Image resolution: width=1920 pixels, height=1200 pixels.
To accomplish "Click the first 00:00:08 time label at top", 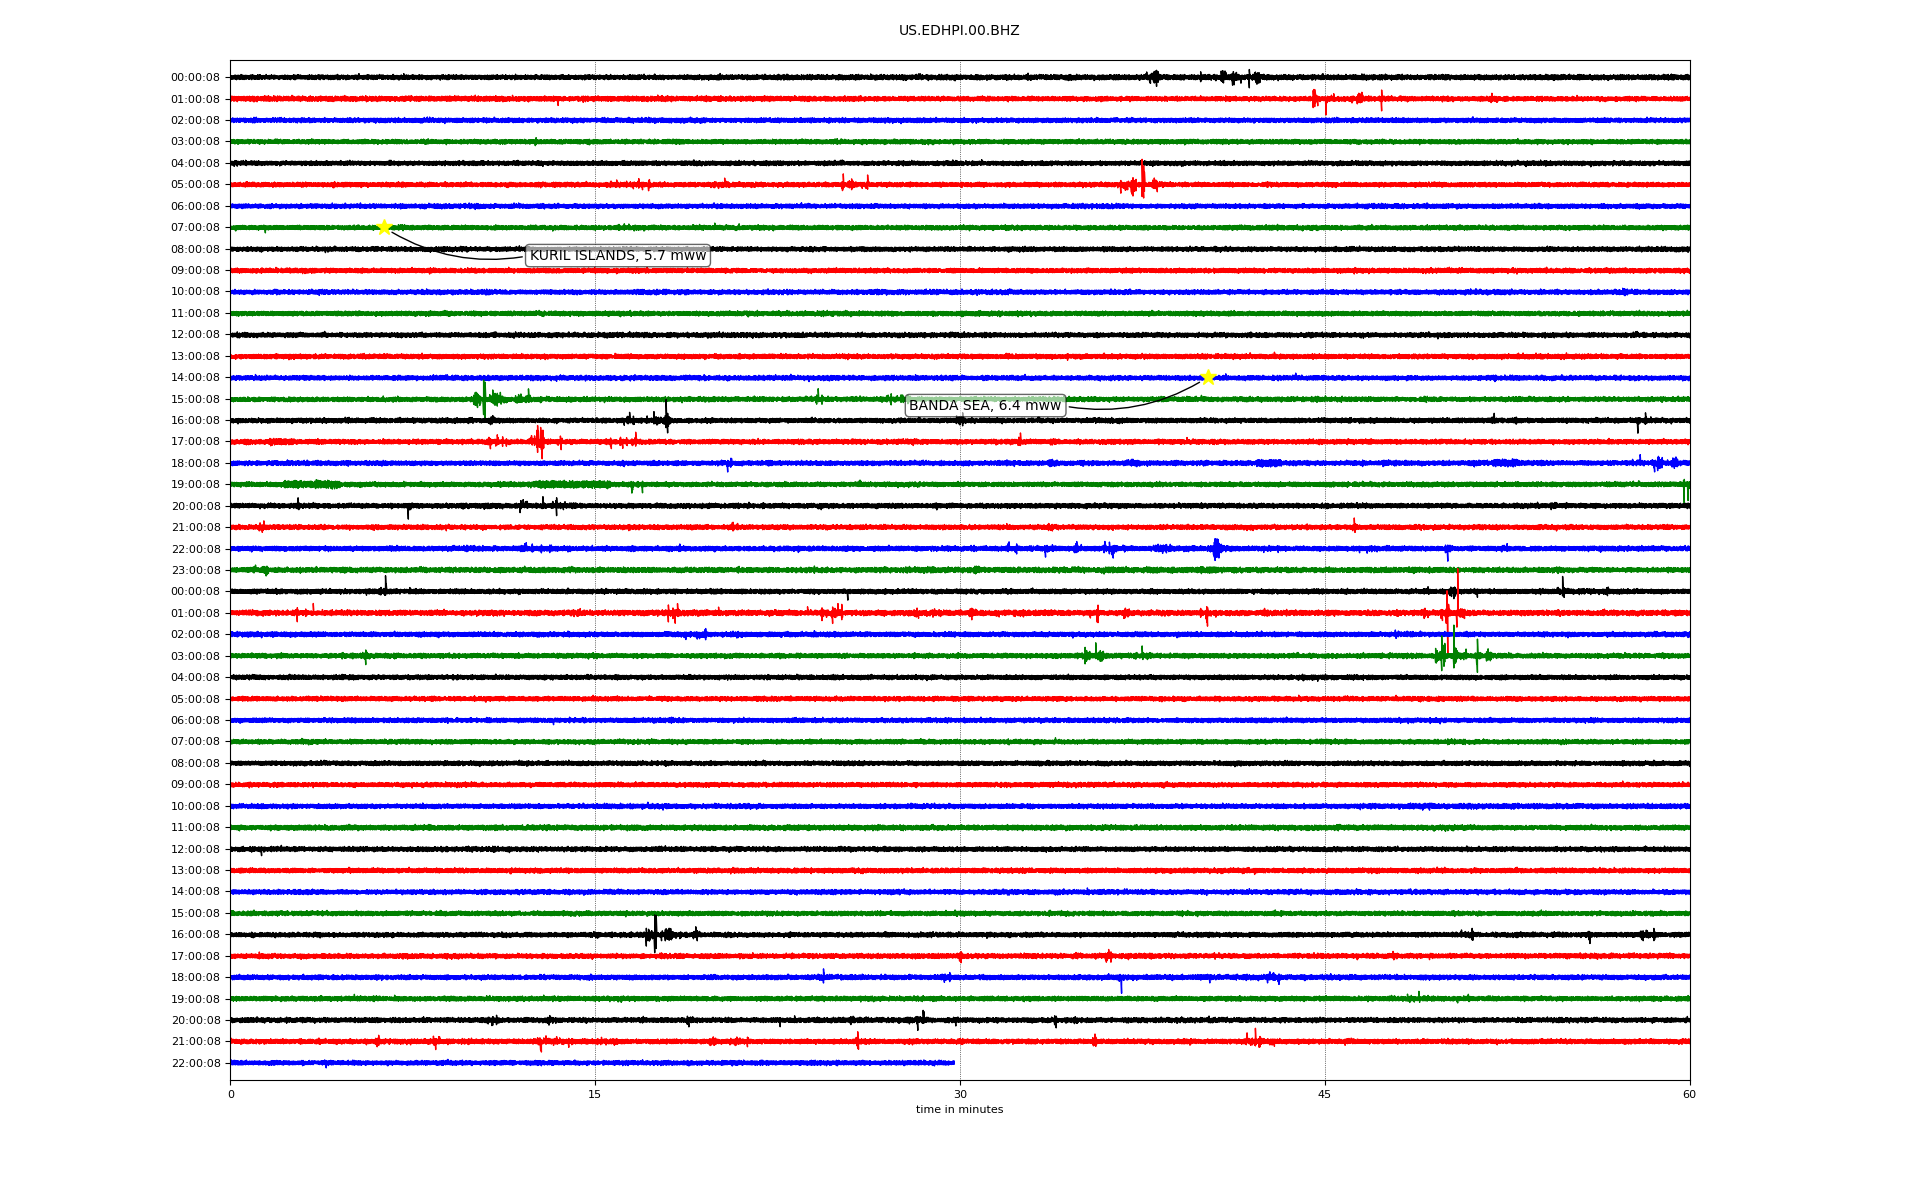I will 195,77.
